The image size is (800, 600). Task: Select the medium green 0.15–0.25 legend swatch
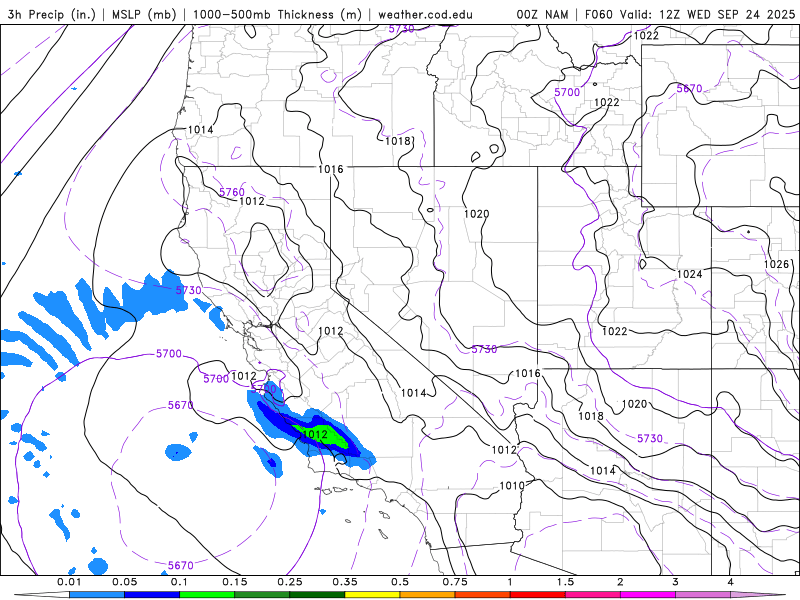tap(262, 595)
